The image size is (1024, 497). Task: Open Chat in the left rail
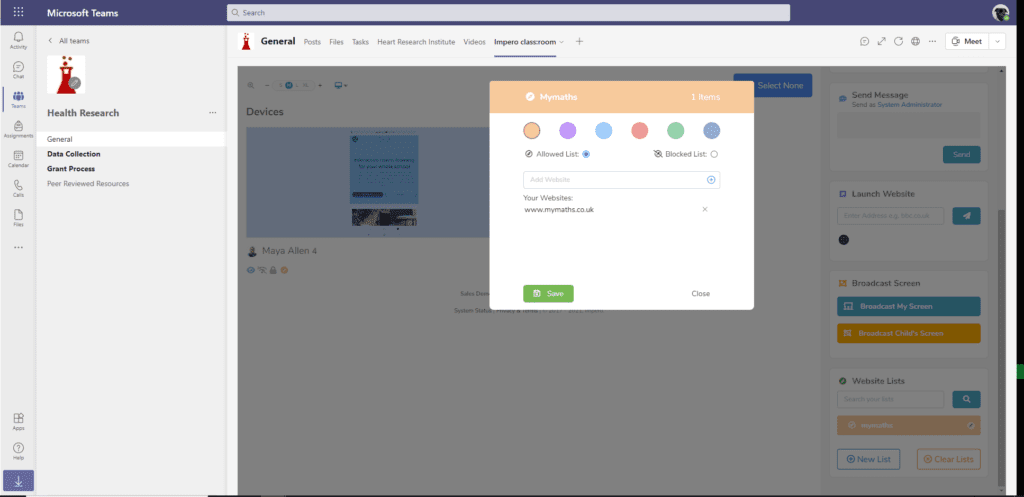click(x=18, y=70)
